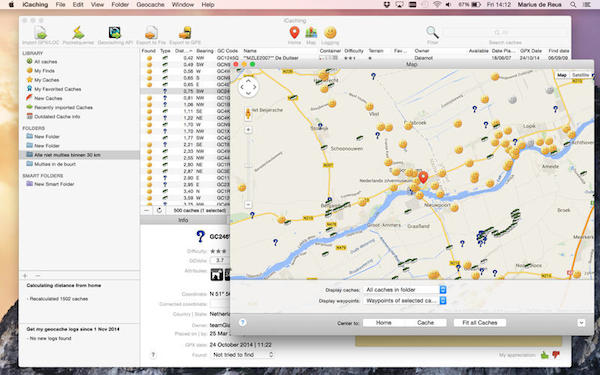The height and width of the screenshot is (375, 600).
Task: Open the Filter magnifier tool
Action: [x=432, y=33]
